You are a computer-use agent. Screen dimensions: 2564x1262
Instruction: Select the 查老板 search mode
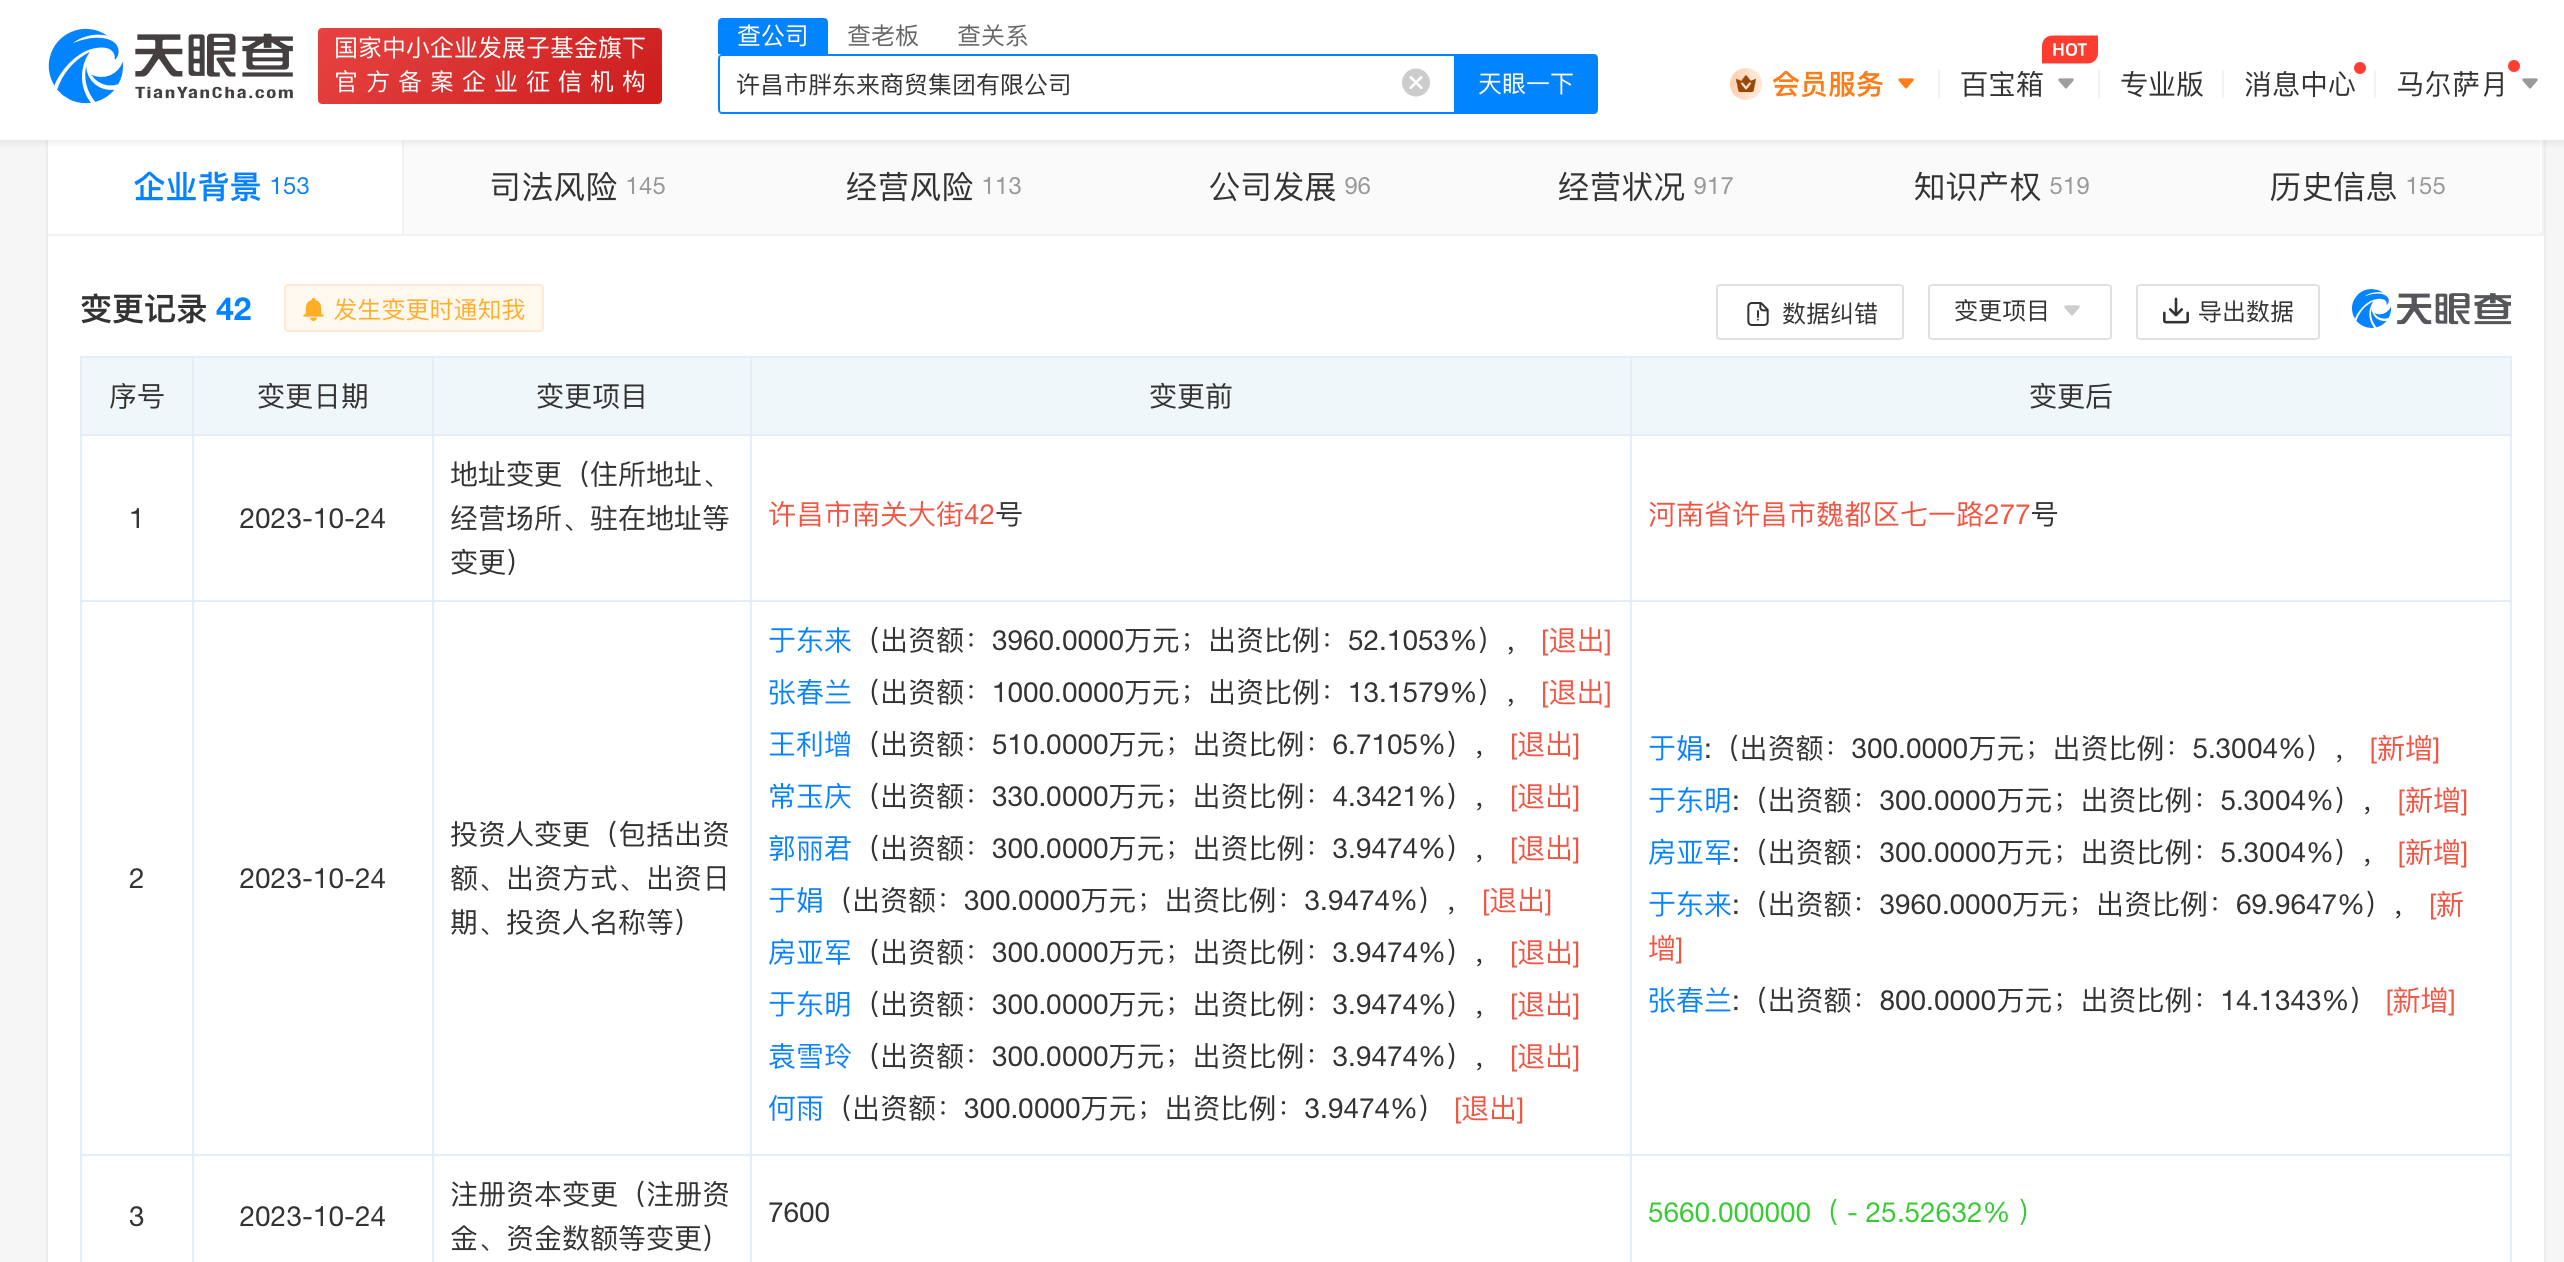tap(882, 36)
